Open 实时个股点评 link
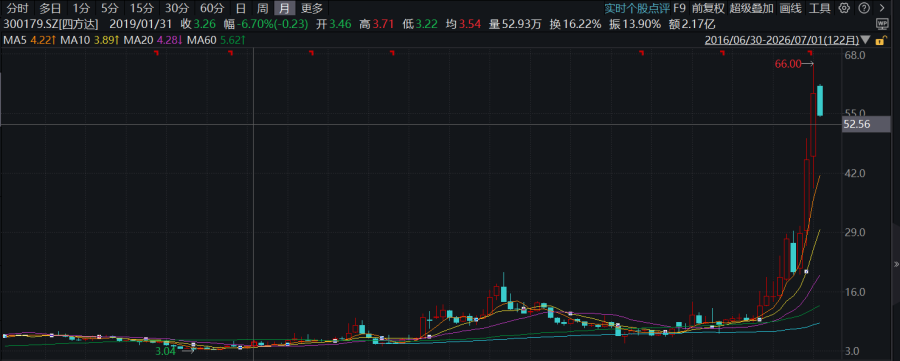 point(637,8)
